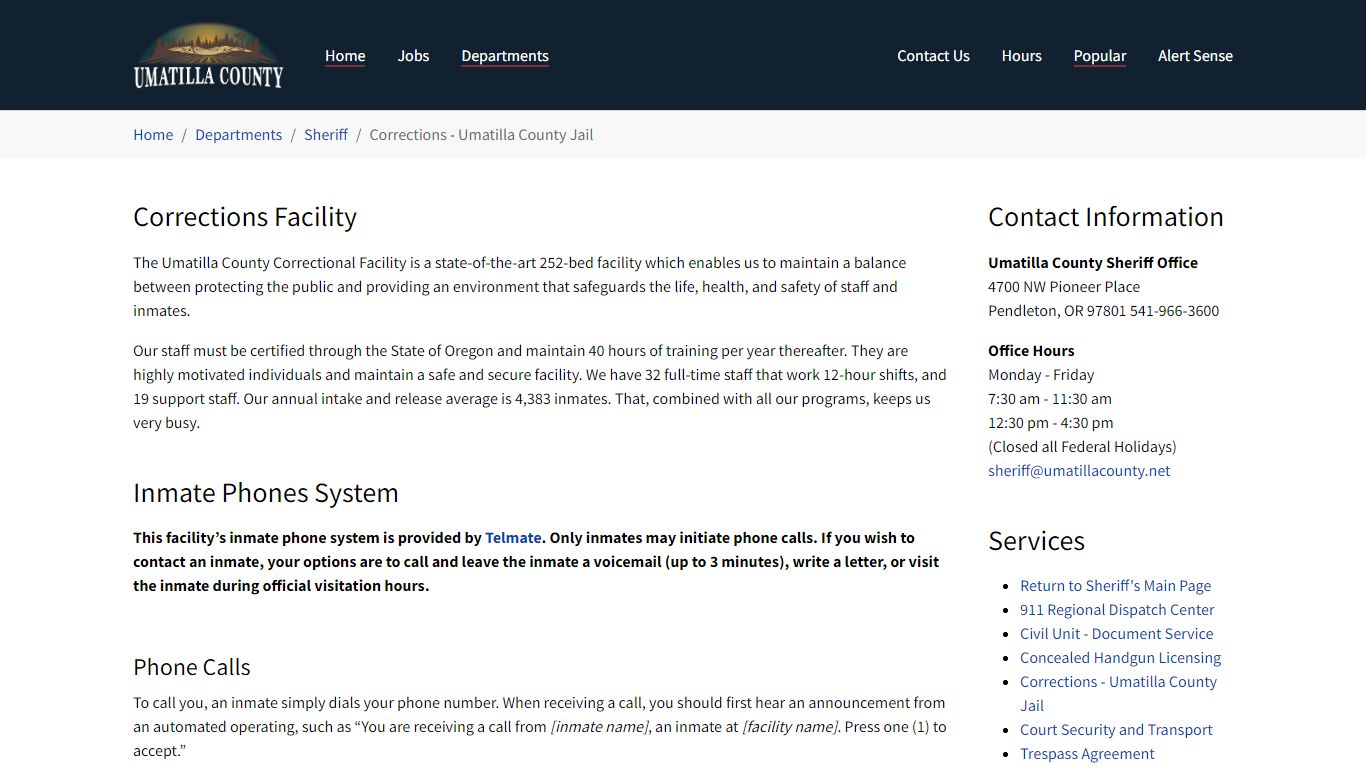
Task: Open Concealed Handgun Licensing link
Action: (x=1120, y=658)
